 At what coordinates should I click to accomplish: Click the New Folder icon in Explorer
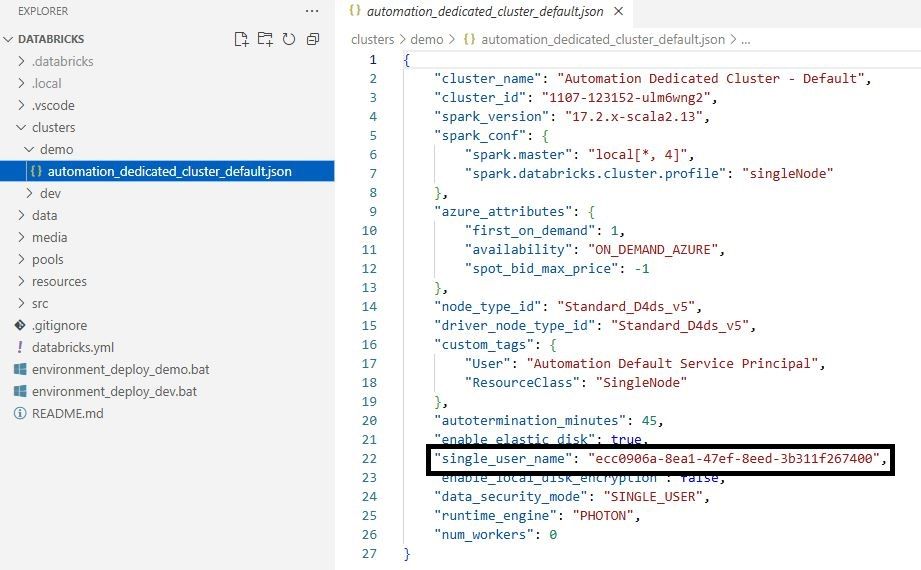coord(265,39)
